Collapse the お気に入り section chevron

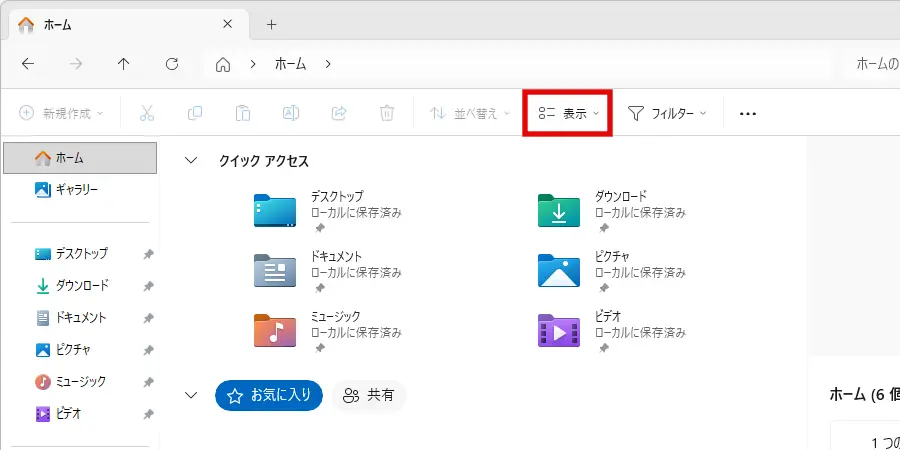[191, 395]
